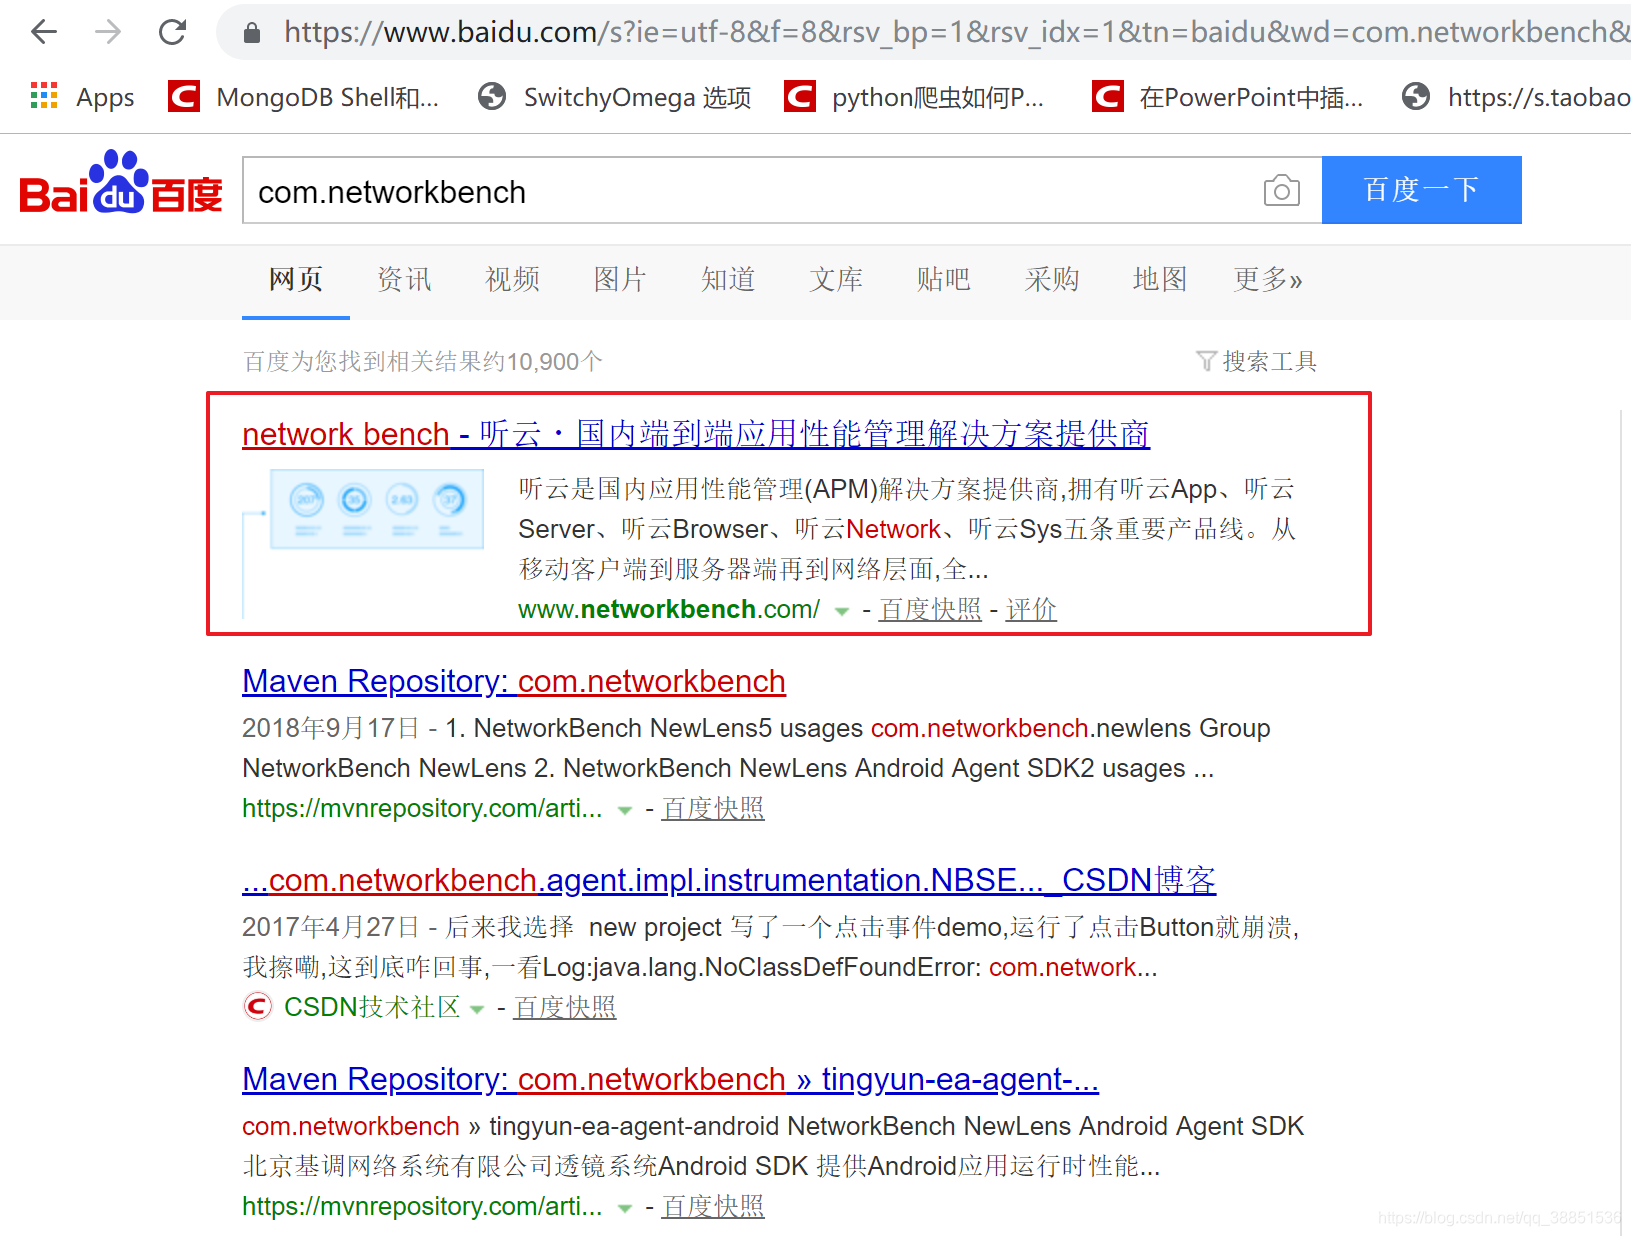The height and width of the screenshot is (1236, 1631).
Task: Open the network bench 听云 result title
Action: (x=696, y=434)
